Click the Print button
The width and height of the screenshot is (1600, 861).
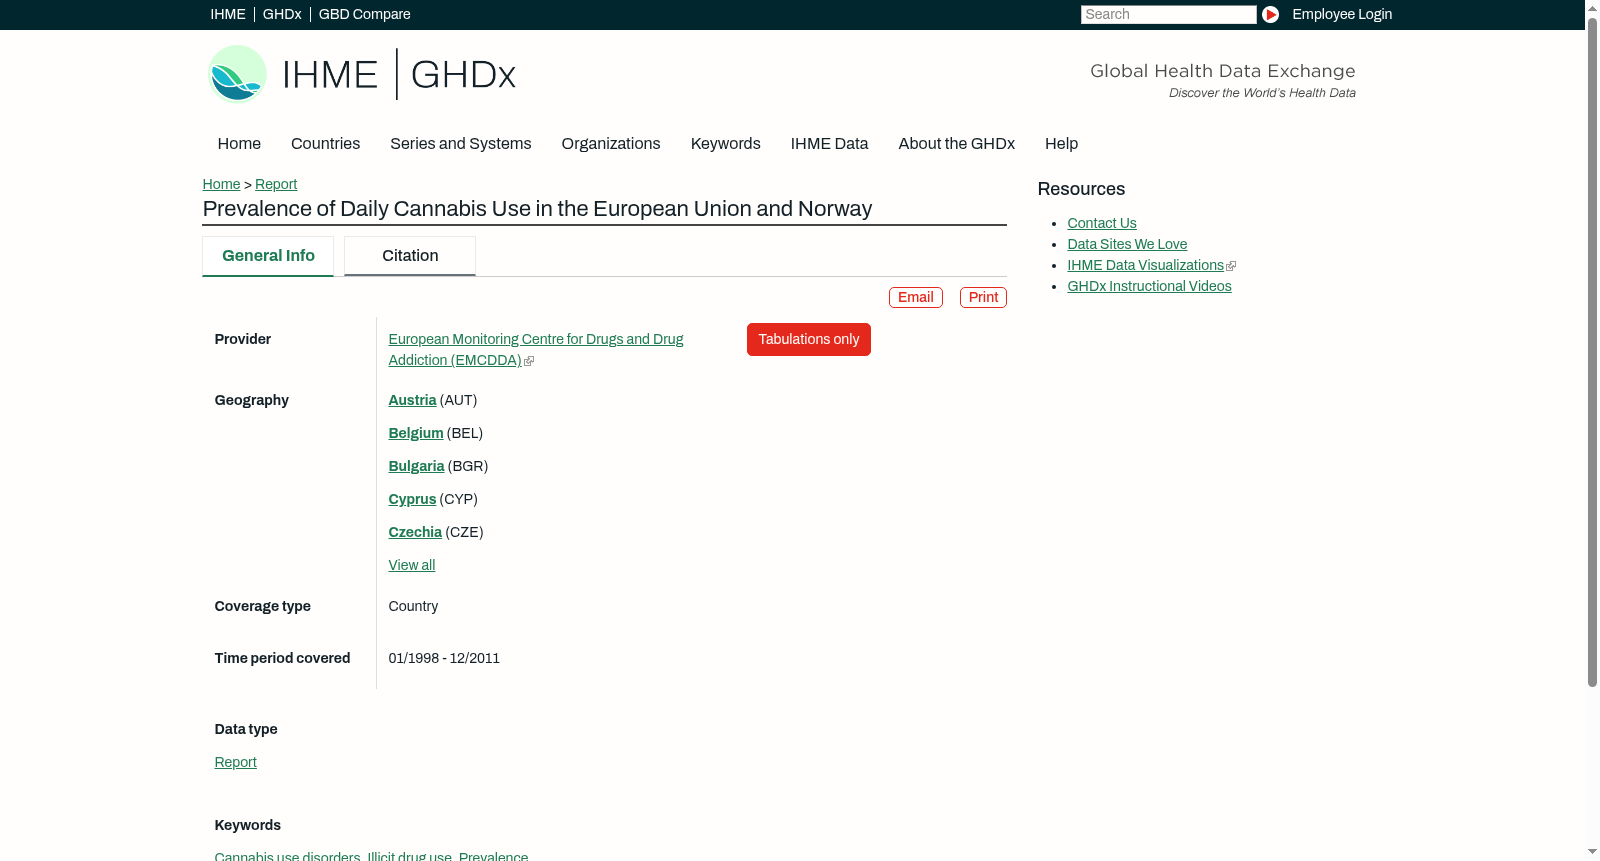(x=983, y=297)
